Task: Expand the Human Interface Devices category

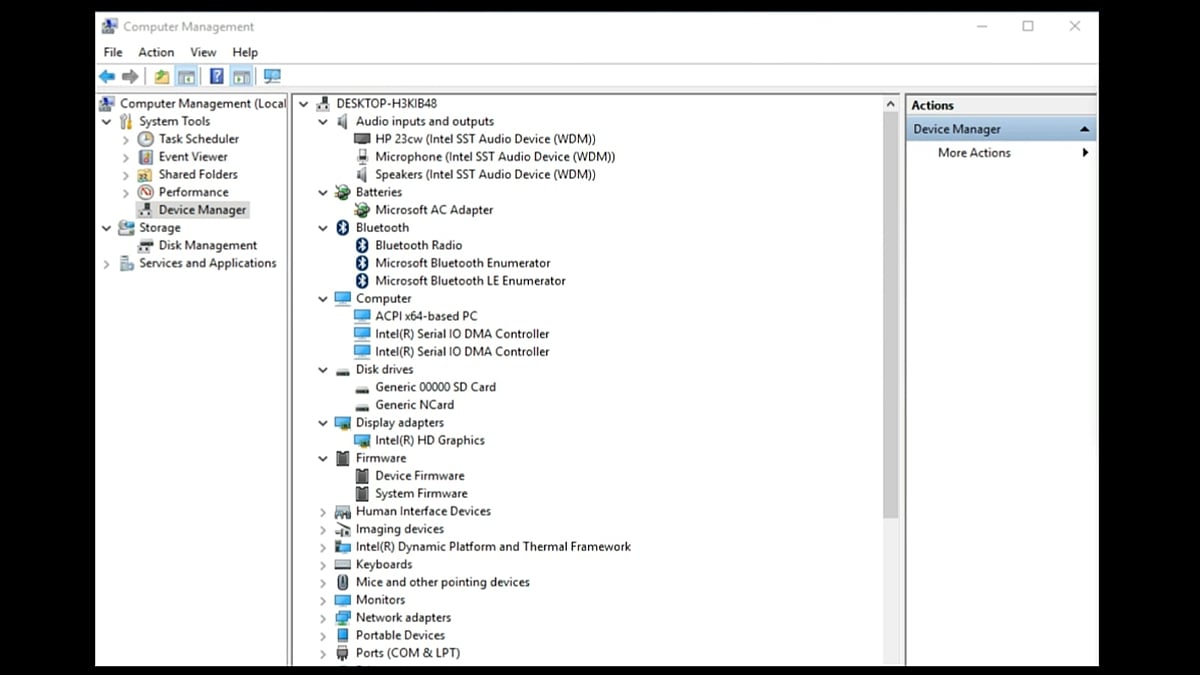Action: coord(323,512)
